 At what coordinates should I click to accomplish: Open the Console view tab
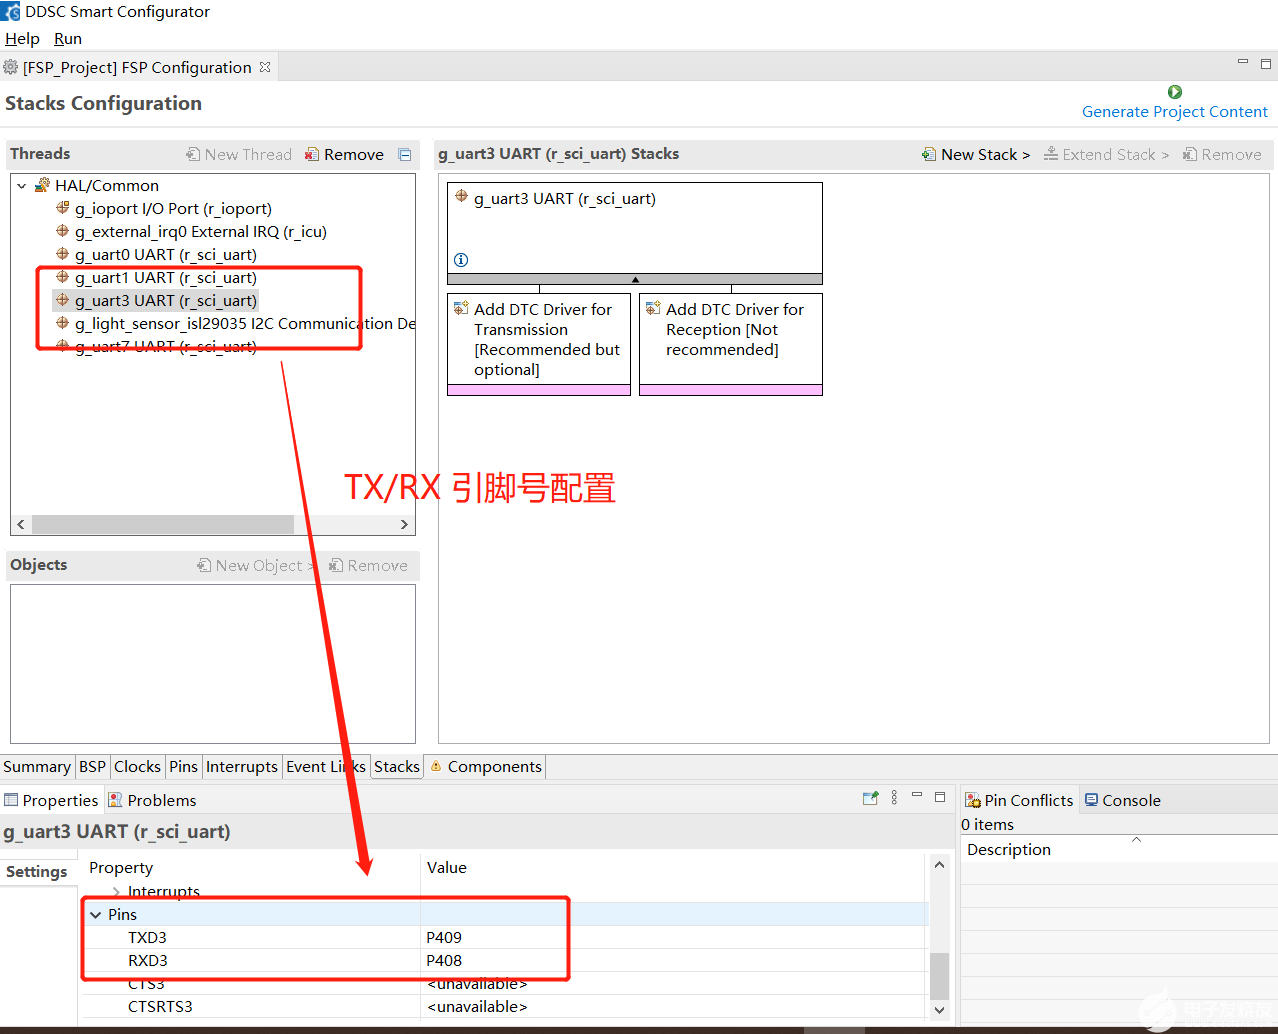pos(1123,800)
